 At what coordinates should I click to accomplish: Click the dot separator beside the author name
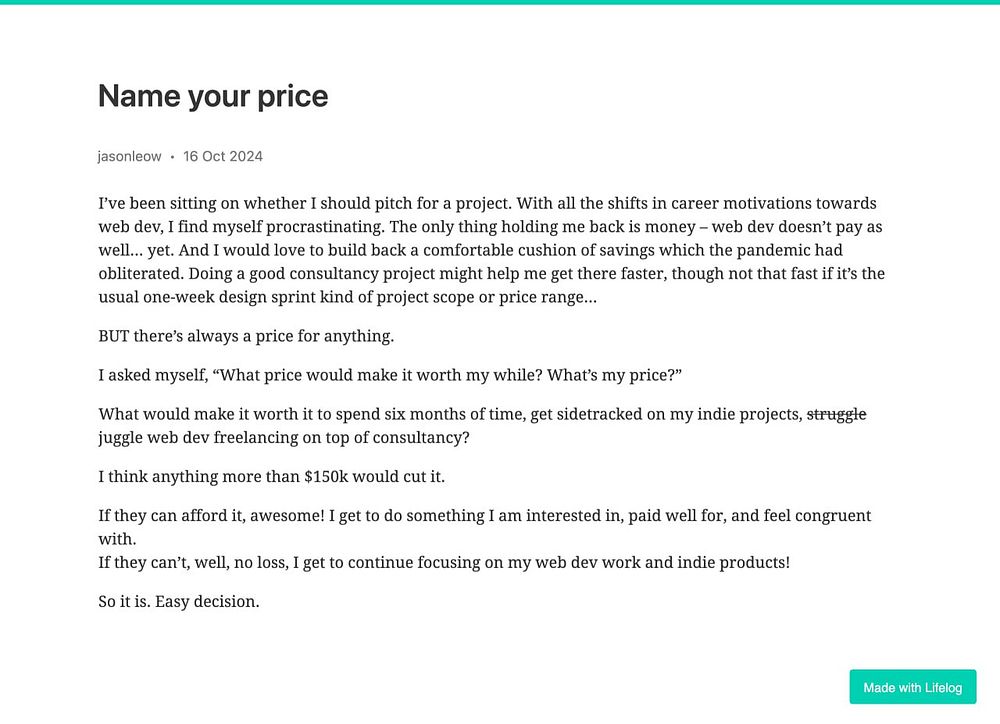coord(172,157)
